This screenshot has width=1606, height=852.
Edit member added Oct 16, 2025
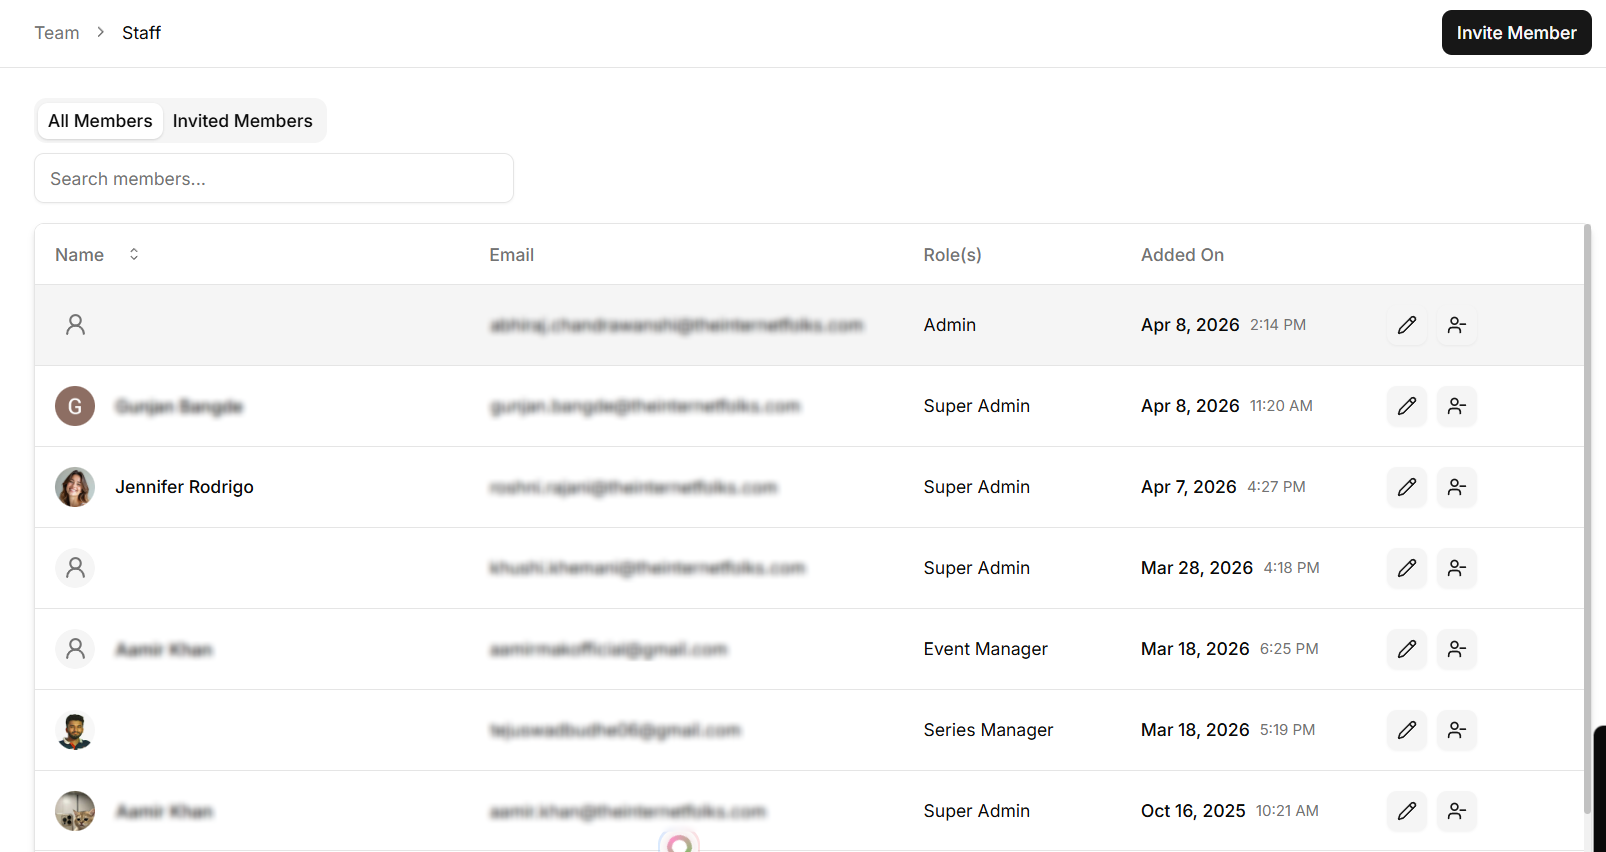coord(1406,811)
